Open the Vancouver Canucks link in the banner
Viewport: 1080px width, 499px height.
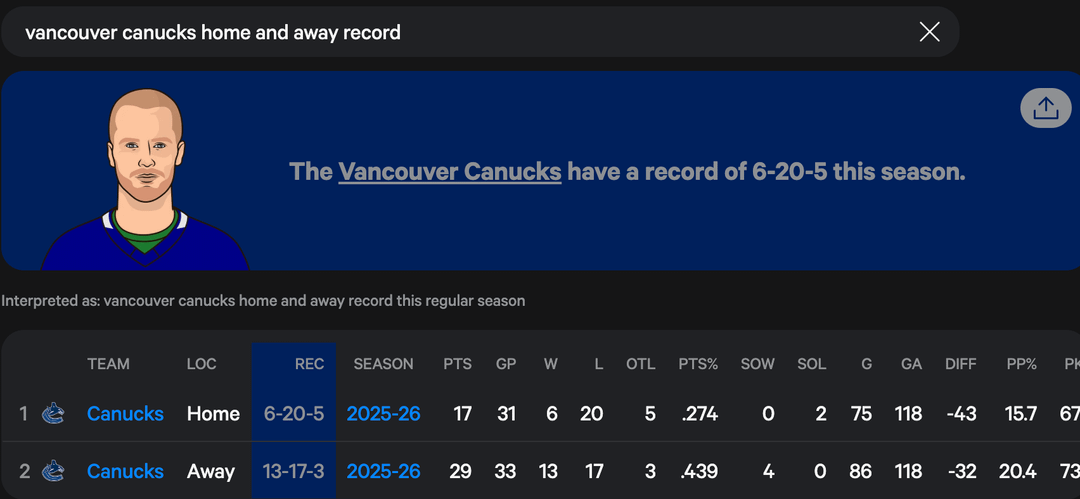(x=450, y=171)
